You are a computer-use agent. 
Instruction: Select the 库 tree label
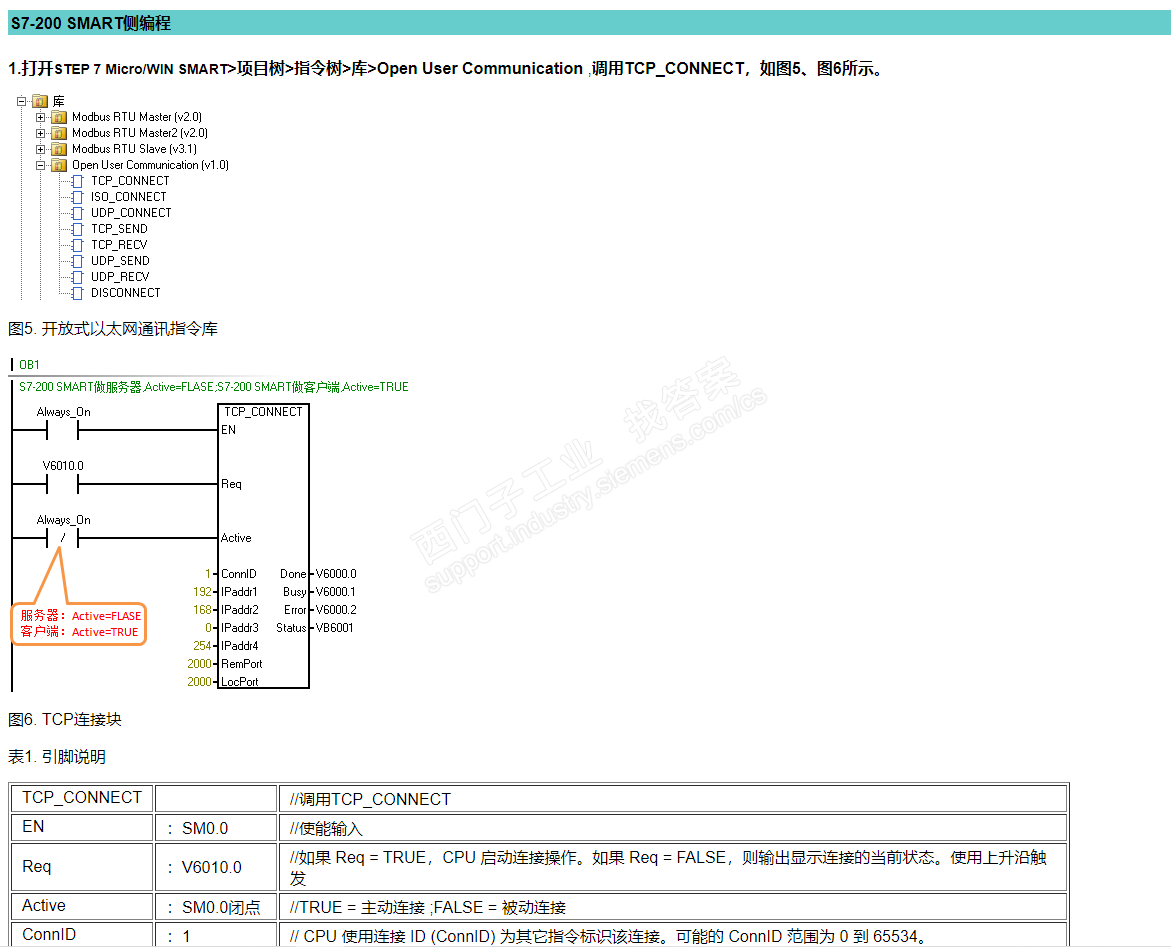tap(58, 101)
